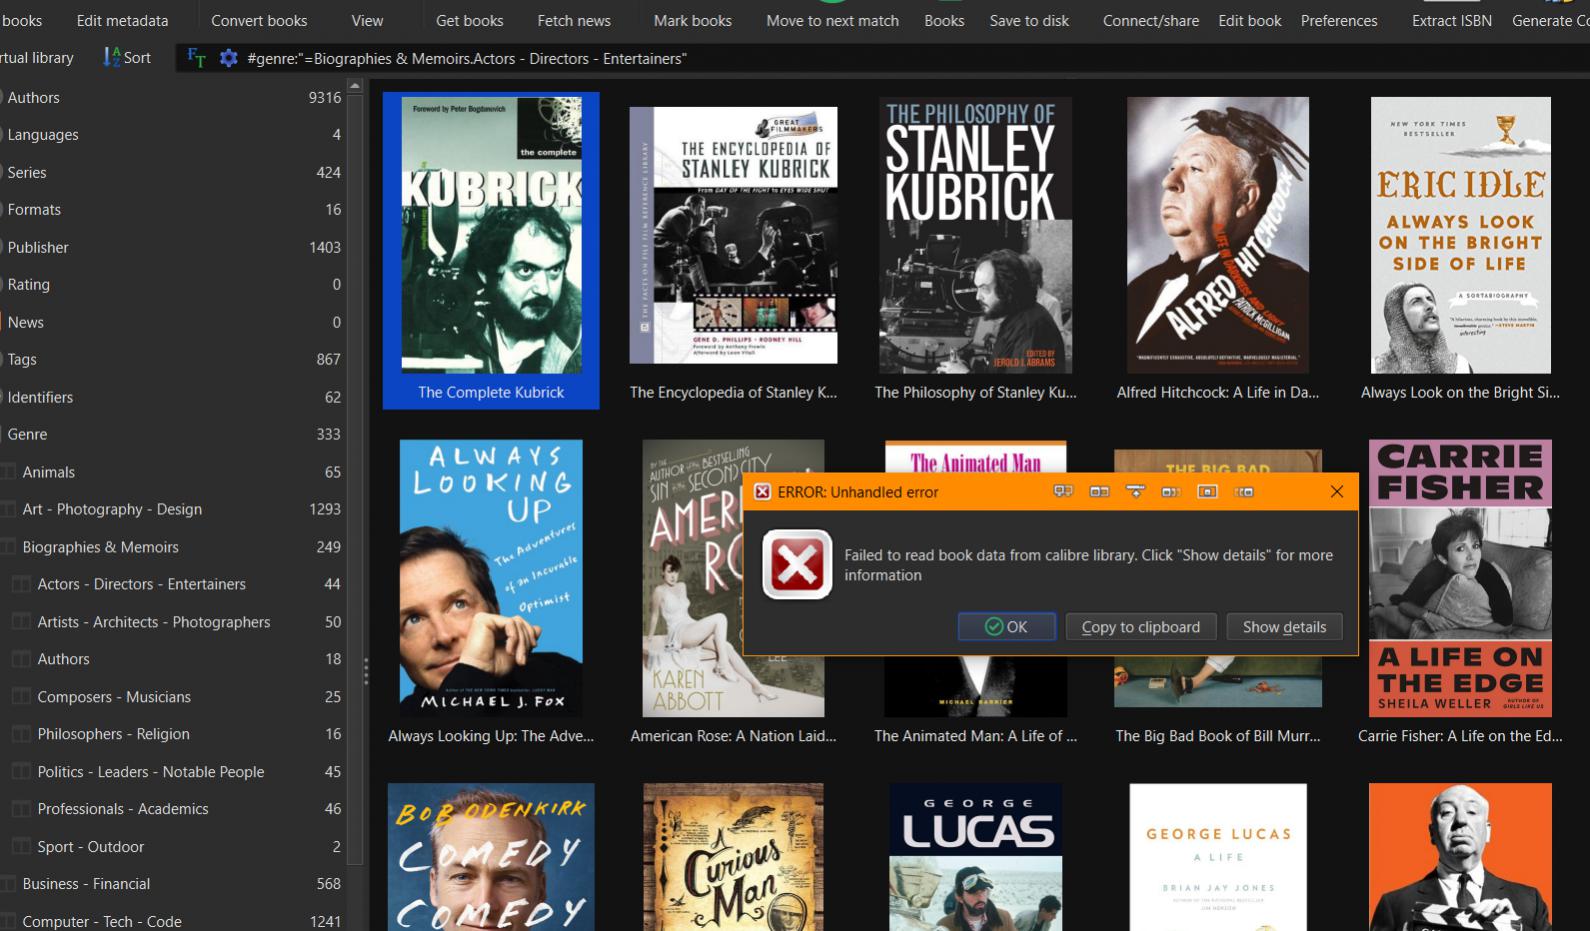The width and height of the screenshot is (1590, 931).
Task: Click the tag browser scroll-up arrow
Action: coord(354,86)
